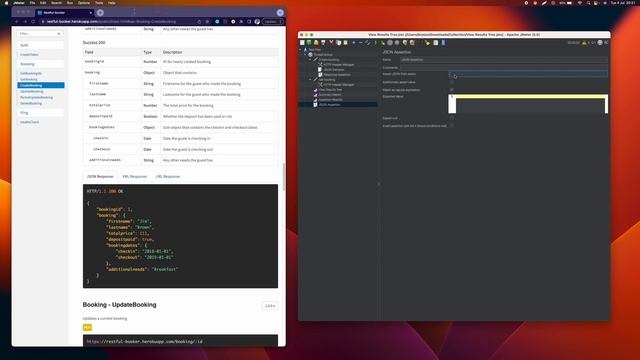Open the Auth link in docs sidebar
This screenshot has width=640, height=360.
coord(24,45)
